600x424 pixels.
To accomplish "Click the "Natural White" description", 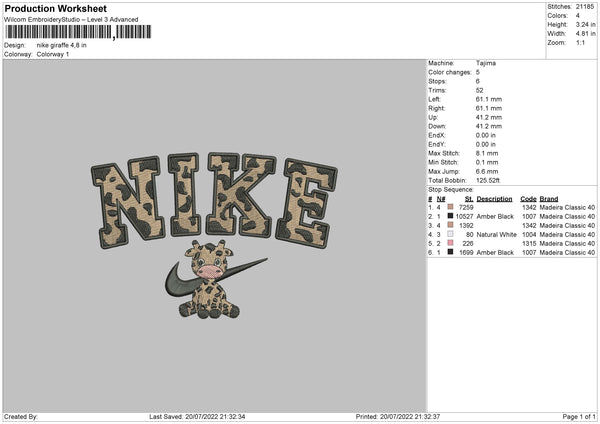I will [496, 234].
